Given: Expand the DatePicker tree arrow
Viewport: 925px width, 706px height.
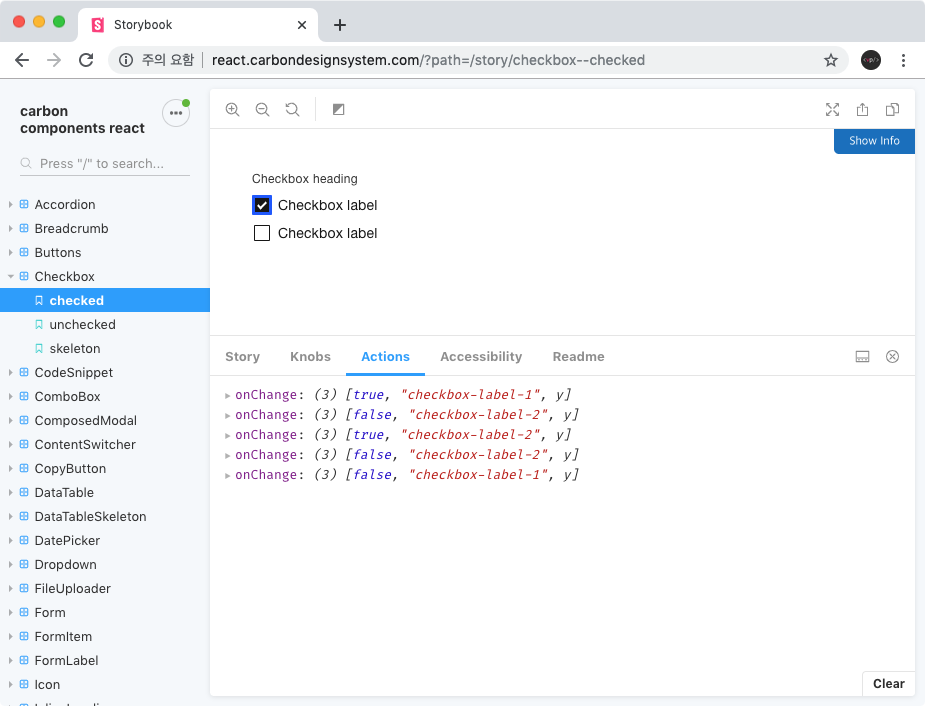Looking at the screenshot, I should 11,540.
